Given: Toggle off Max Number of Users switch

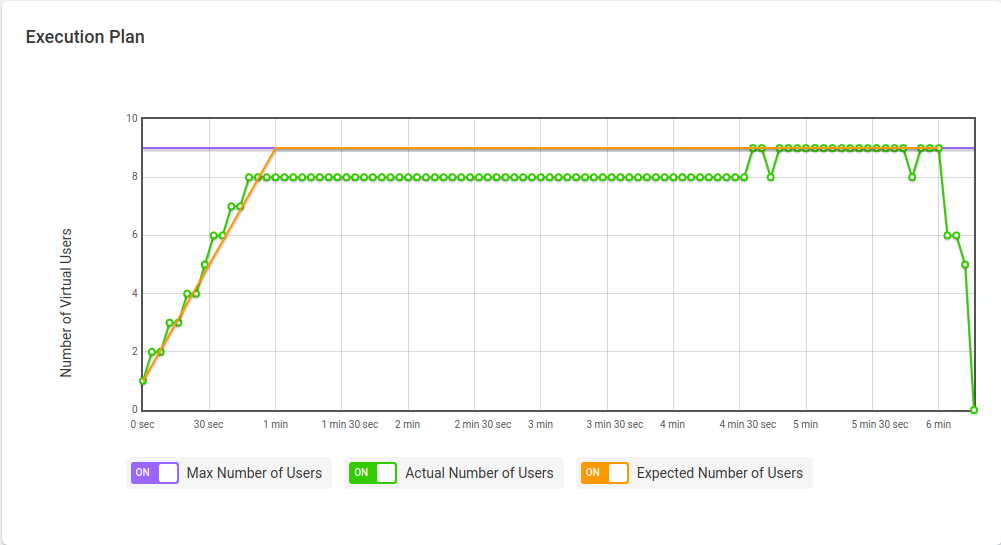Looking at the screenshot, I should (x=154, y=473).
